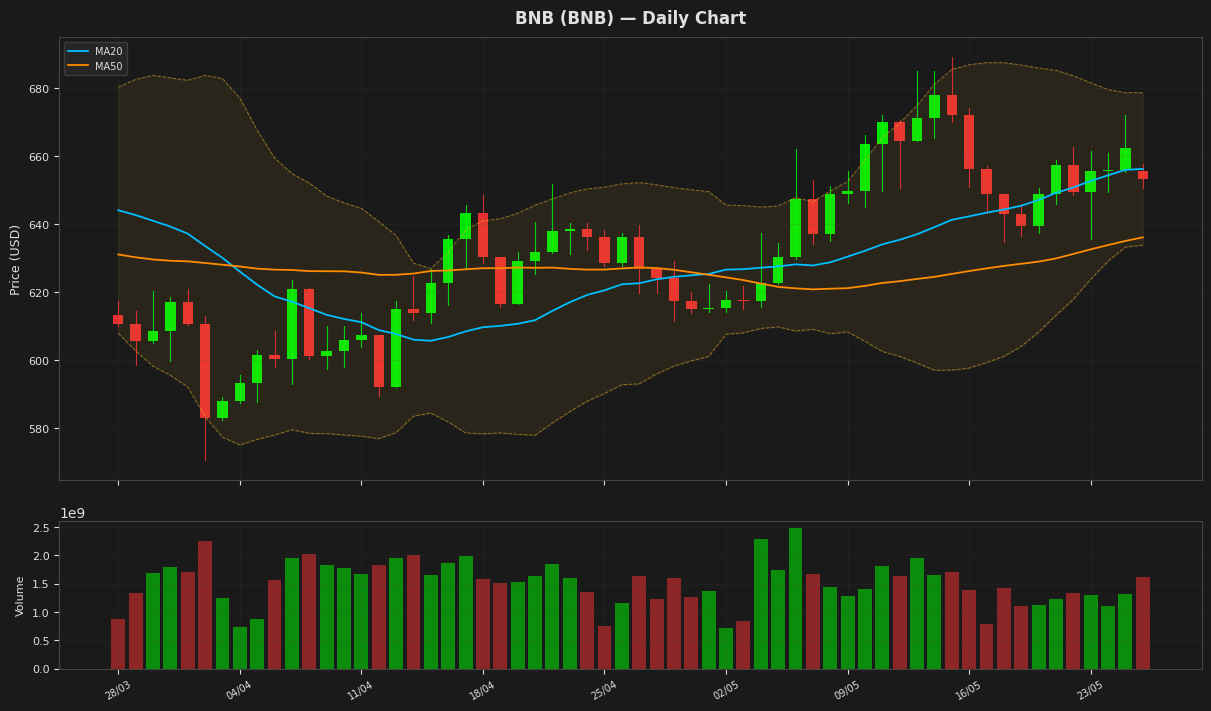This screenshot has height=711, width=1211.
Task: Click the 28/03 date label
Action: click(117, 690)
